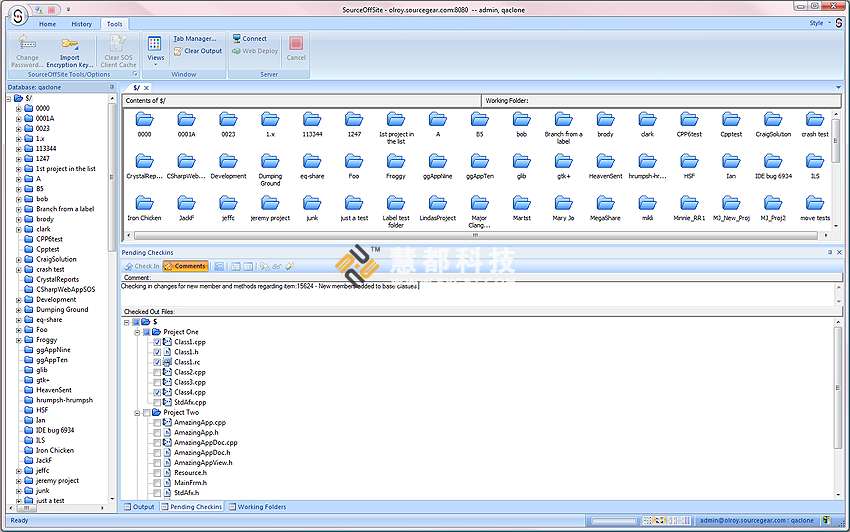Expand the jeremy project tree node
Image resolution: width=850 pixels, height=532 pixels.
tap(18, 481)
